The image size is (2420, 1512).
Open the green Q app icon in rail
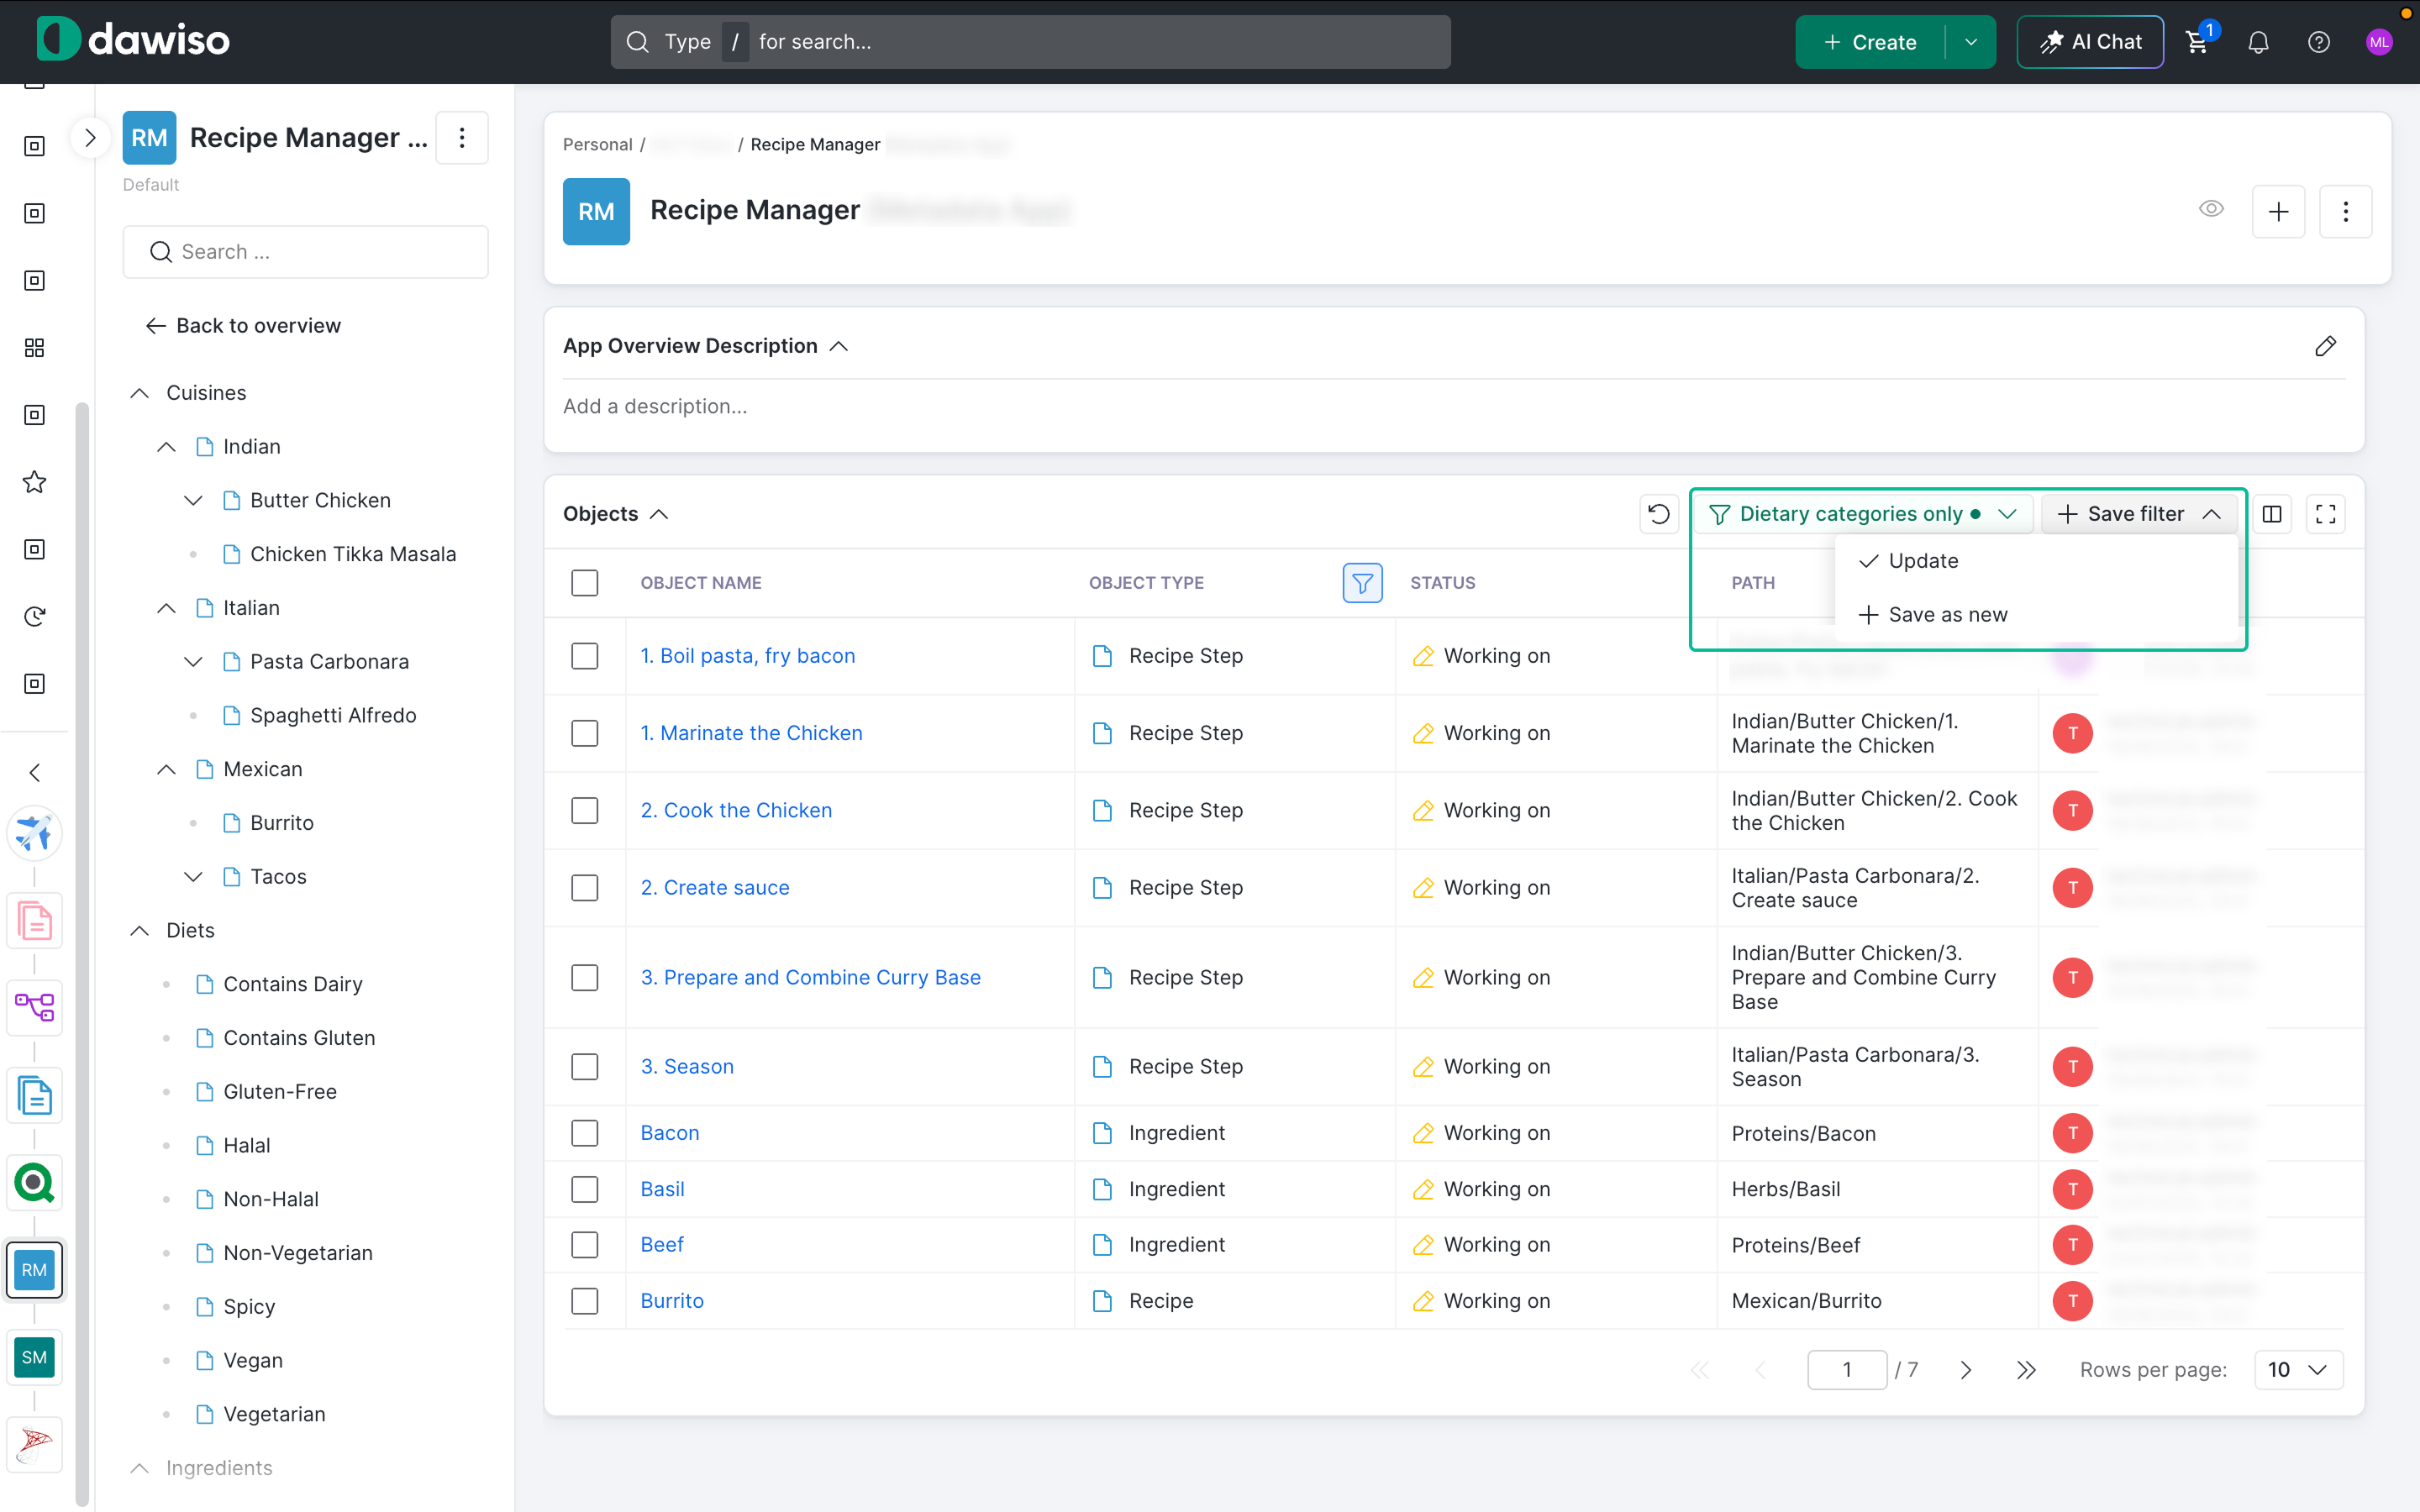[35, 1183]
